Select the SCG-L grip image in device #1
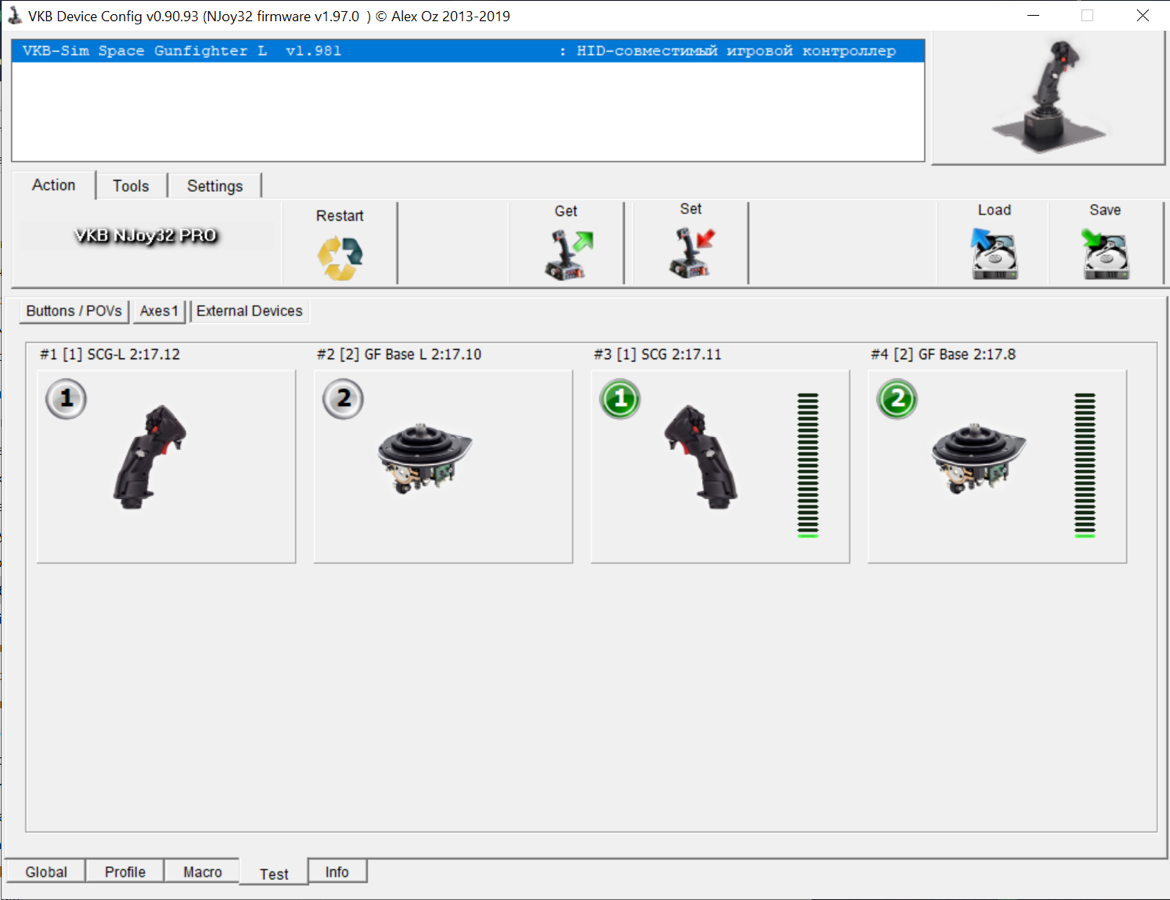Image resolution: width=1170 pixels, height=900 pixels. tap(149, 457)
